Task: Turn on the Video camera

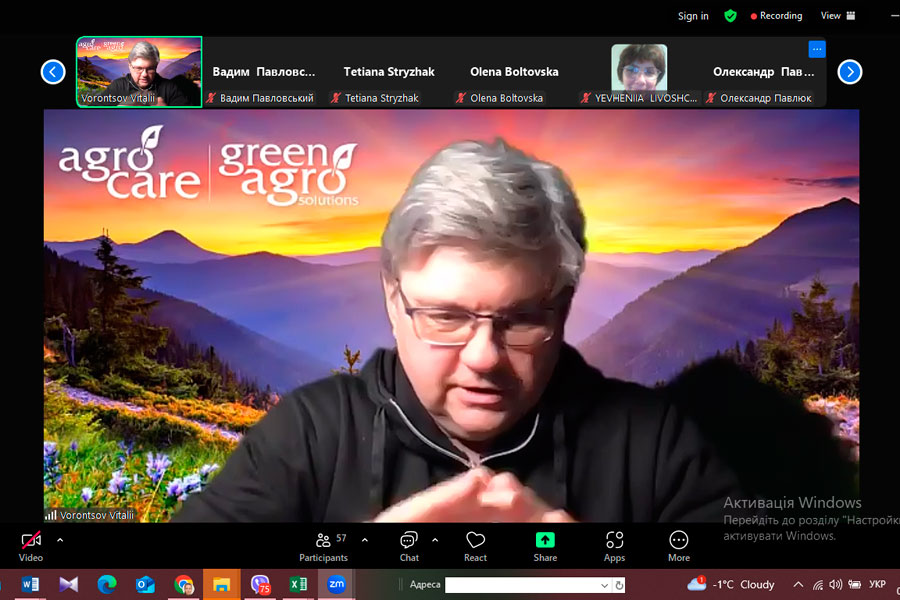Action: coord(31,547)
